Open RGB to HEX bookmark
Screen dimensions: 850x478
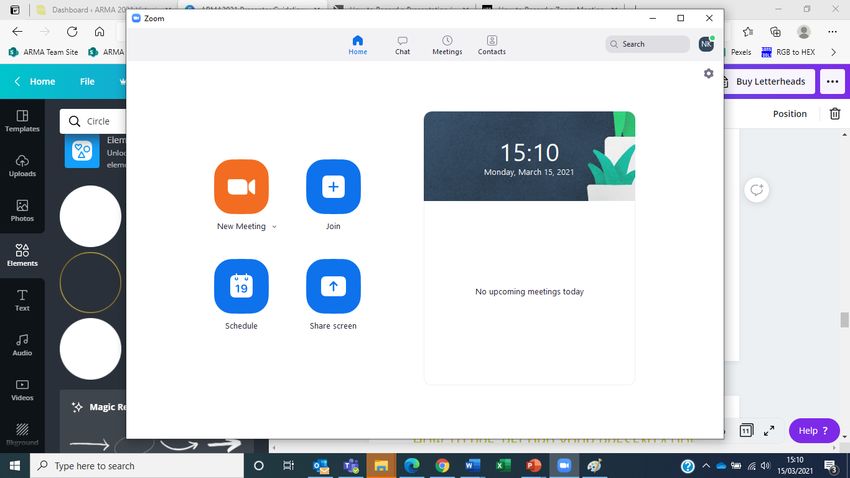[x=788, y=52]
